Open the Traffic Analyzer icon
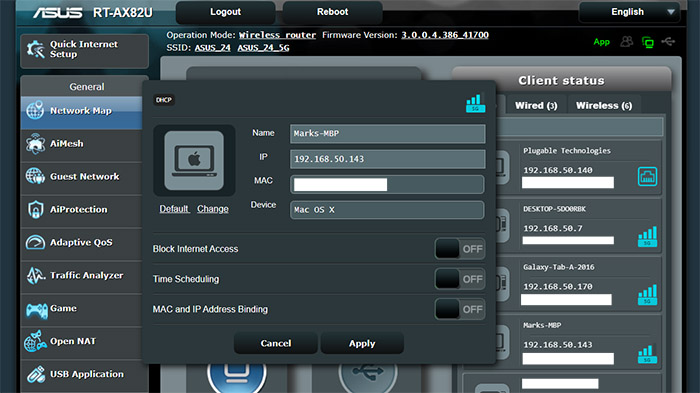Screen dimensions: 700x393 pyautogui.click(x=36, y=276)
